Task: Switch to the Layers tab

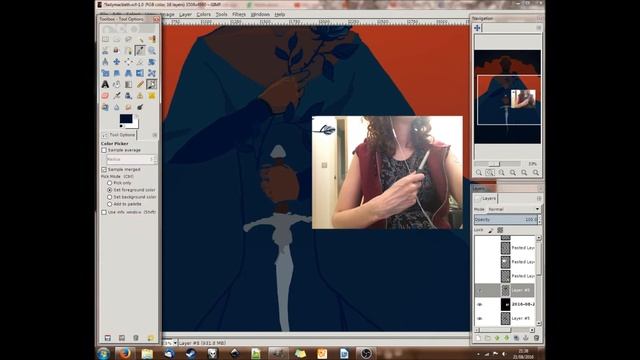Action: tap(486, 198)
